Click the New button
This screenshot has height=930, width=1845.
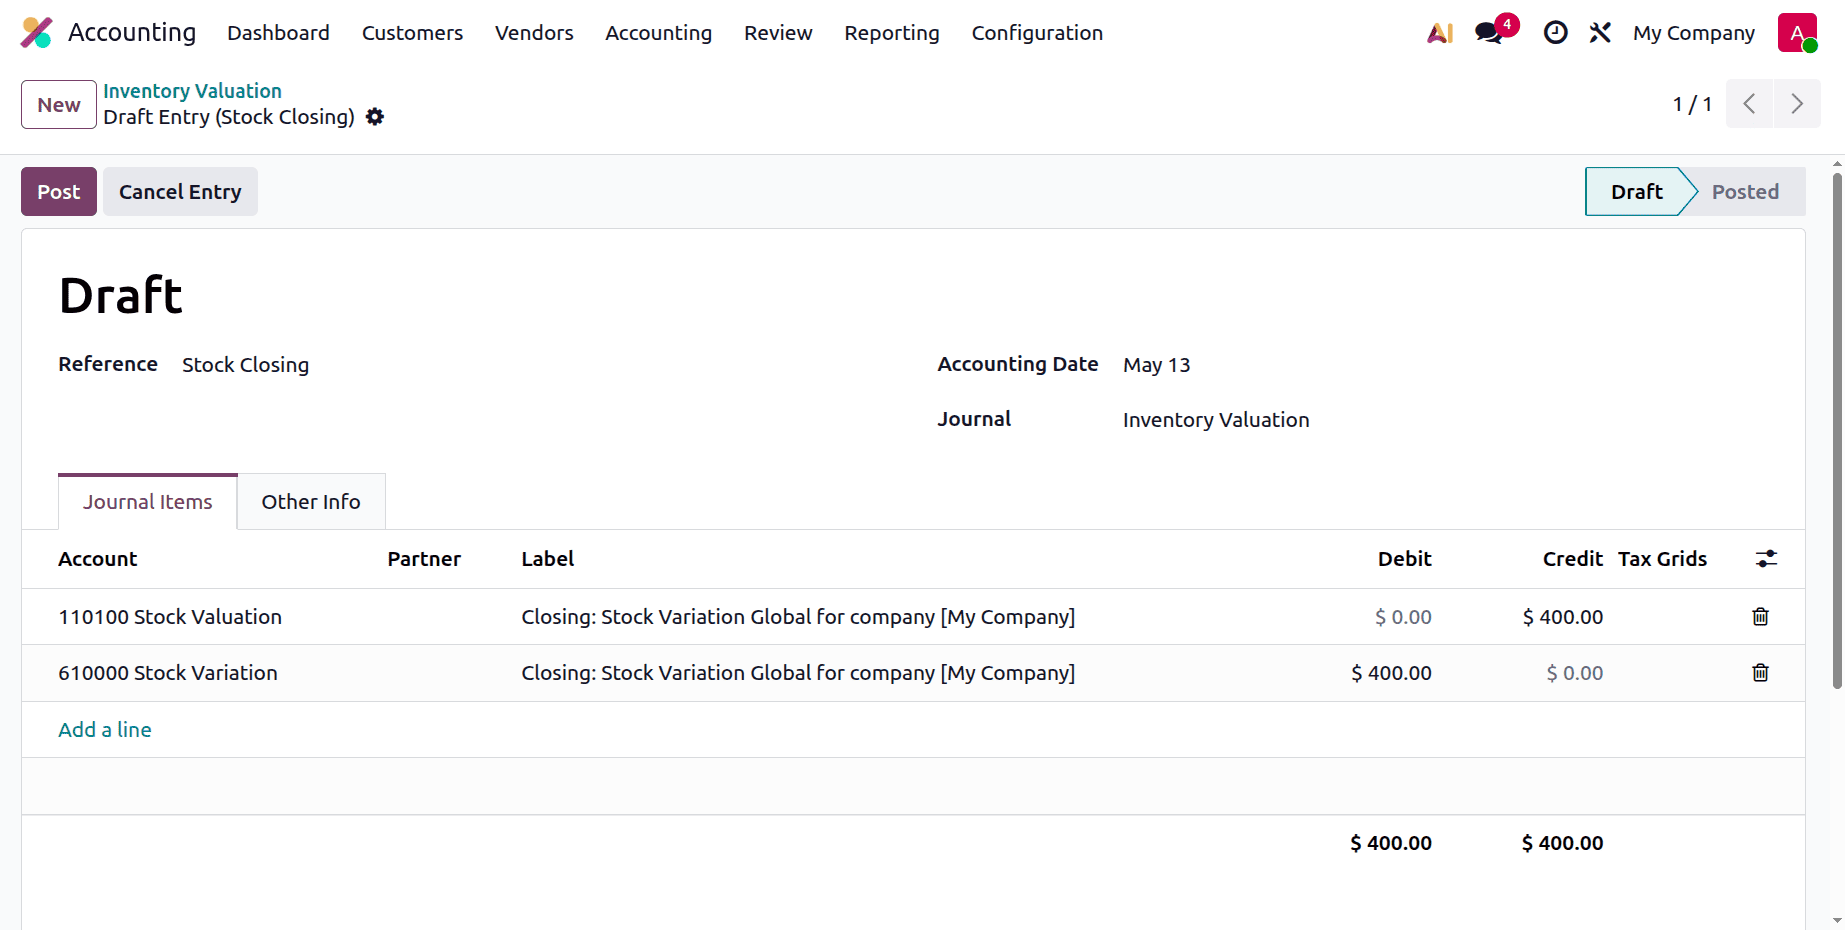pyautogui.click(x=59, y=105)
